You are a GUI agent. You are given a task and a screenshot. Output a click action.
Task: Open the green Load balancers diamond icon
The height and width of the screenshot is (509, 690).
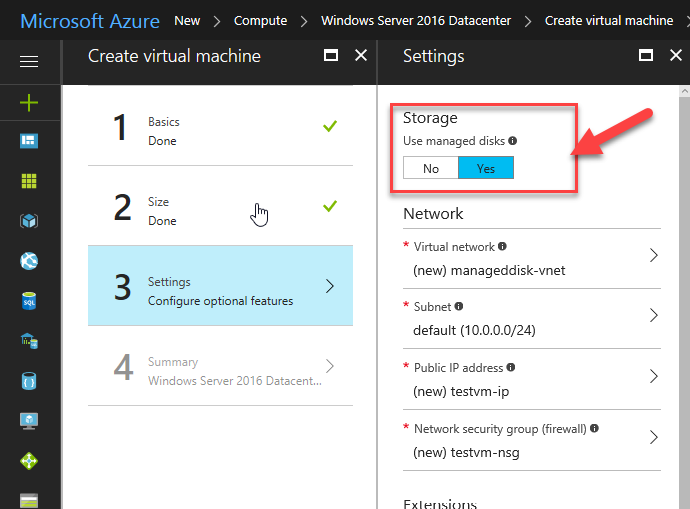[29, 461]
